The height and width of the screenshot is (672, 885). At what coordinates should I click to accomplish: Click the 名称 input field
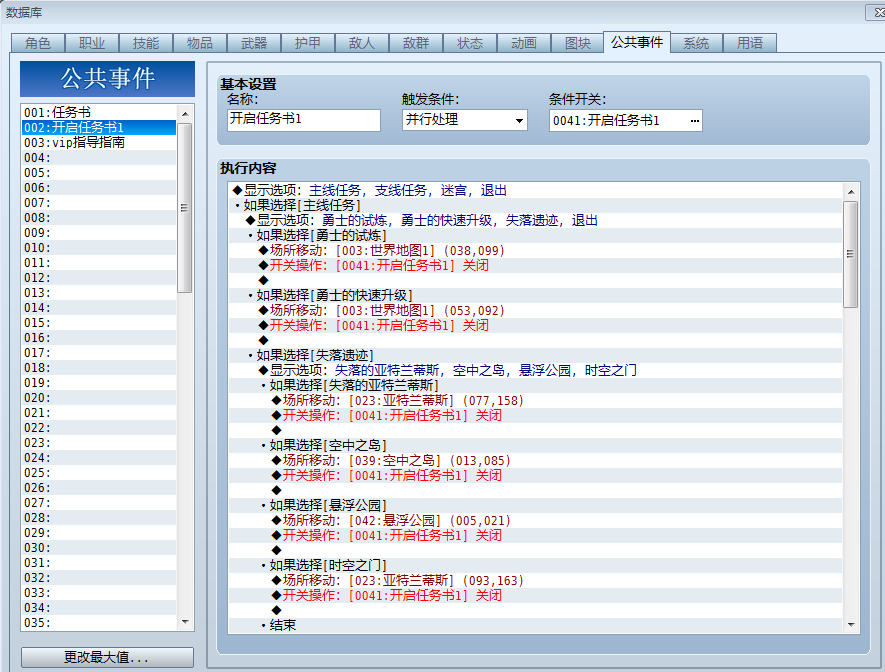(304, 120)
